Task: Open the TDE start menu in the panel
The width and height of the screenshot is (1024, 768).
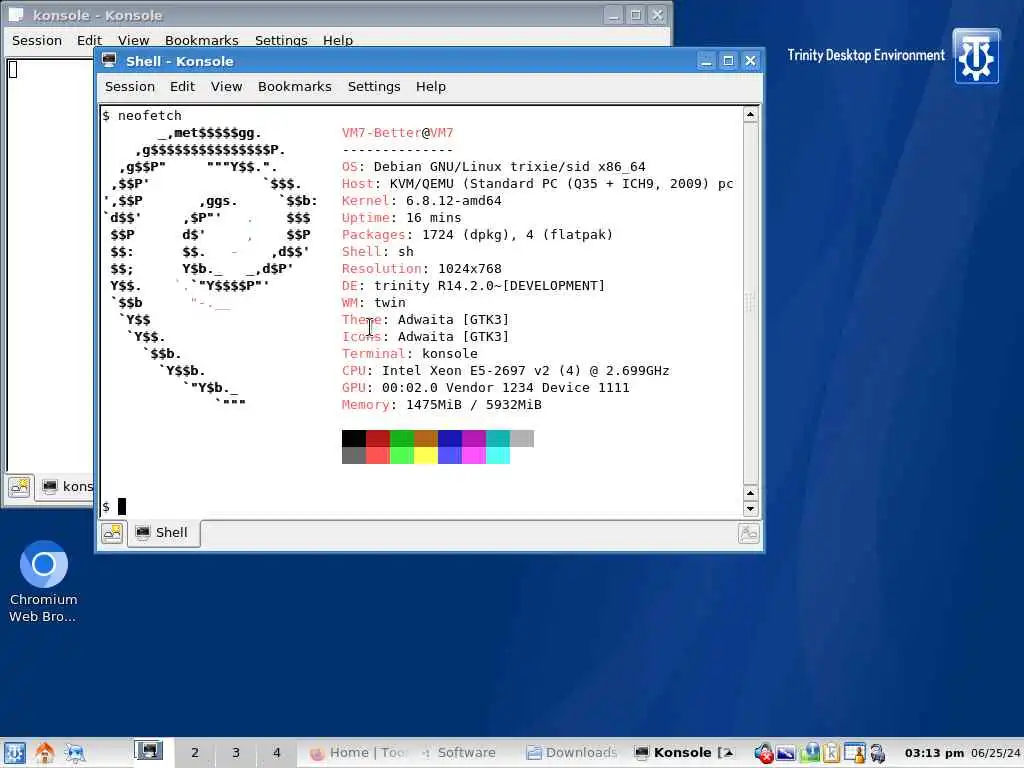Action: pyautogui.click(x=14, y=753)
